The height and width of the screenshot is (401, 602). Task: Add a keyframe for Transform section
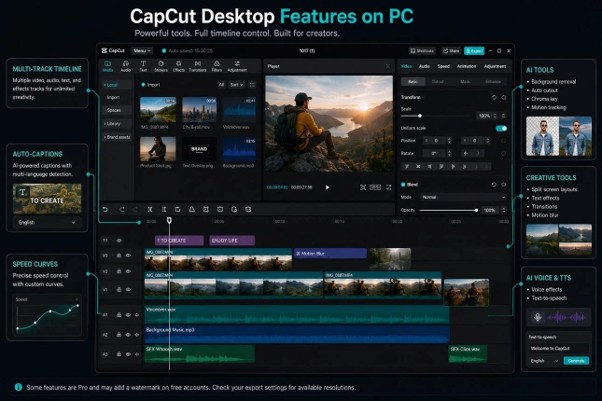(x=504, y=98)
